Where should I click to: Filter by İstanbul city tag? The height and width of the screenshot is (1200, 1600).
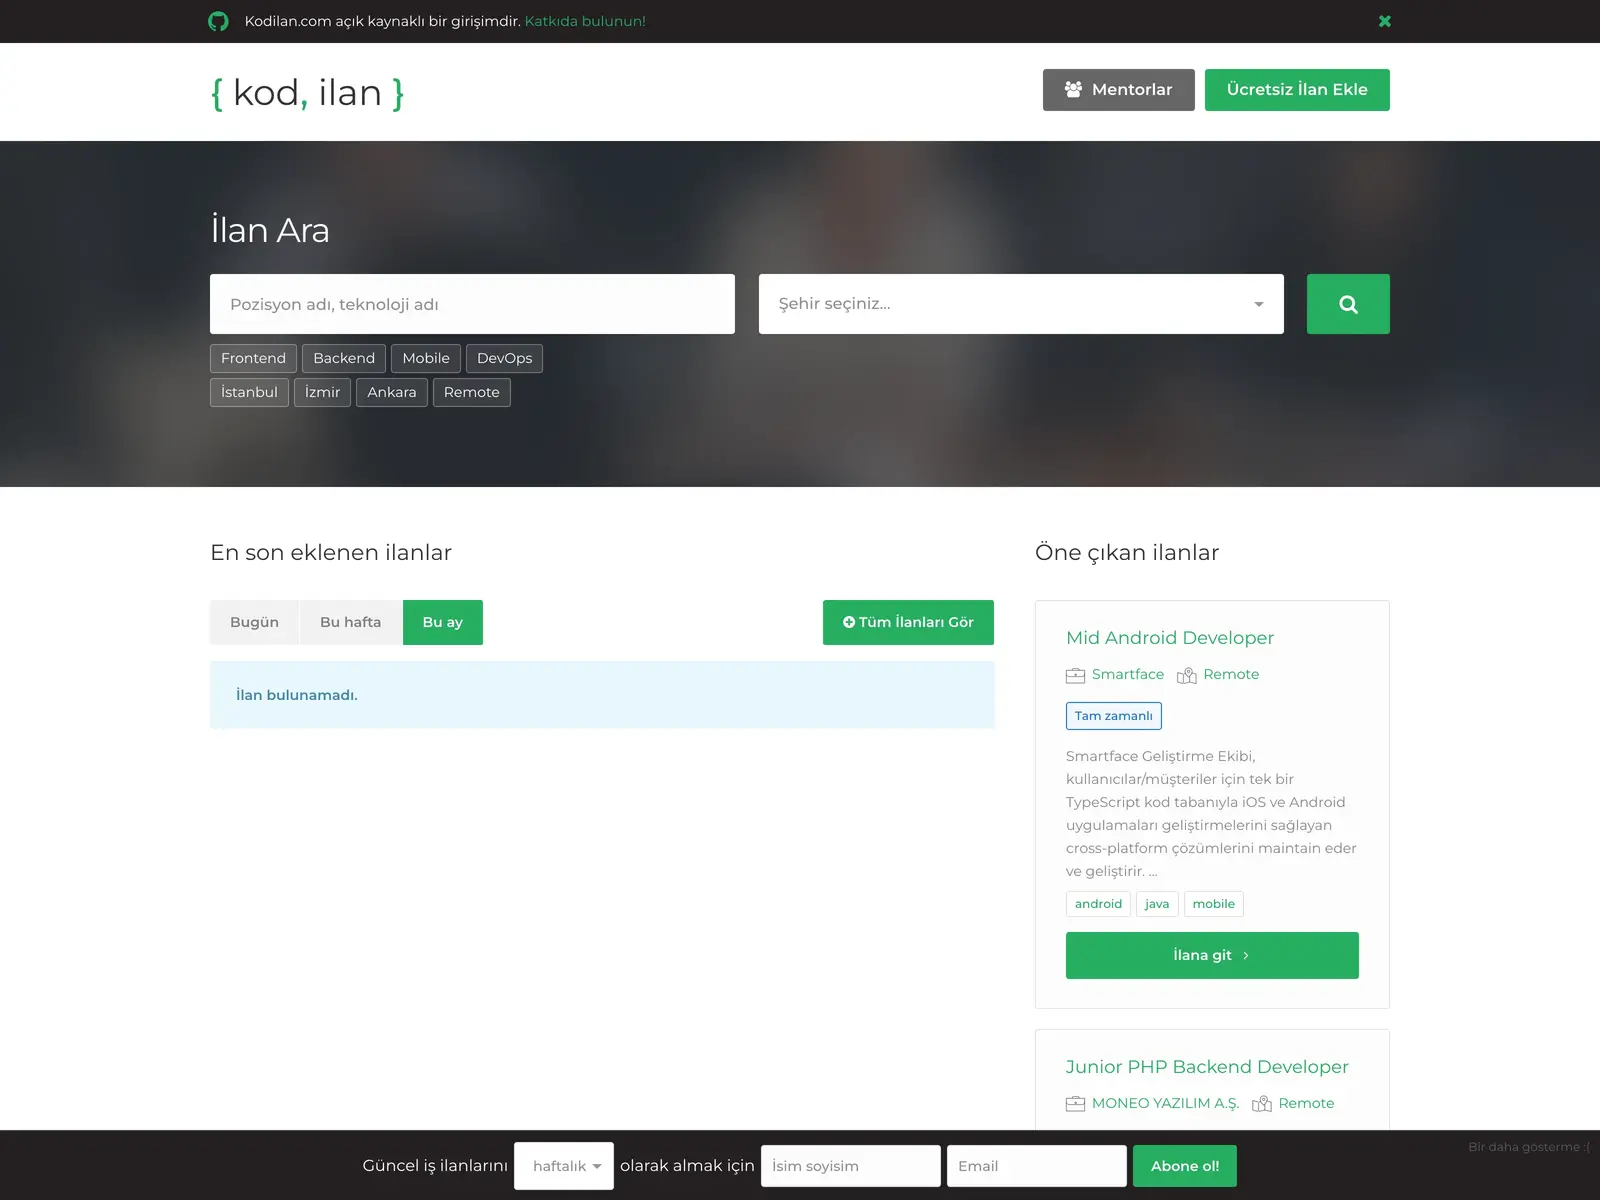click(x=249, y=392)
